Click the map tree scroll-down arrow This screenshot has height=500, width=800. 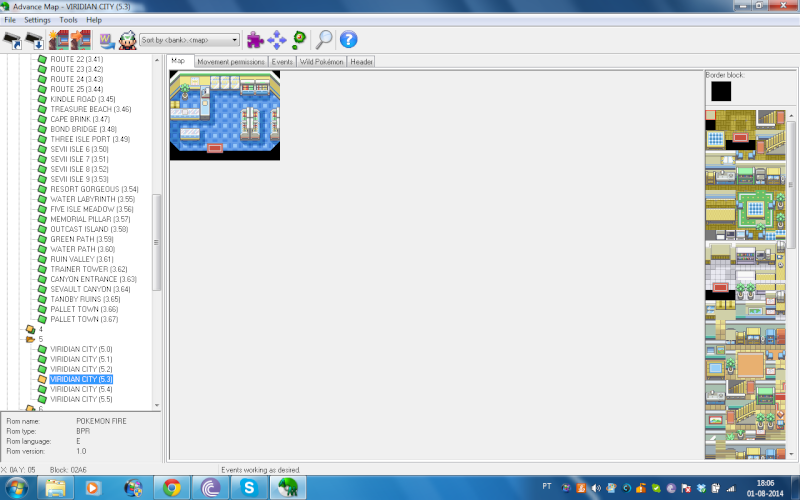click(157, 405)
